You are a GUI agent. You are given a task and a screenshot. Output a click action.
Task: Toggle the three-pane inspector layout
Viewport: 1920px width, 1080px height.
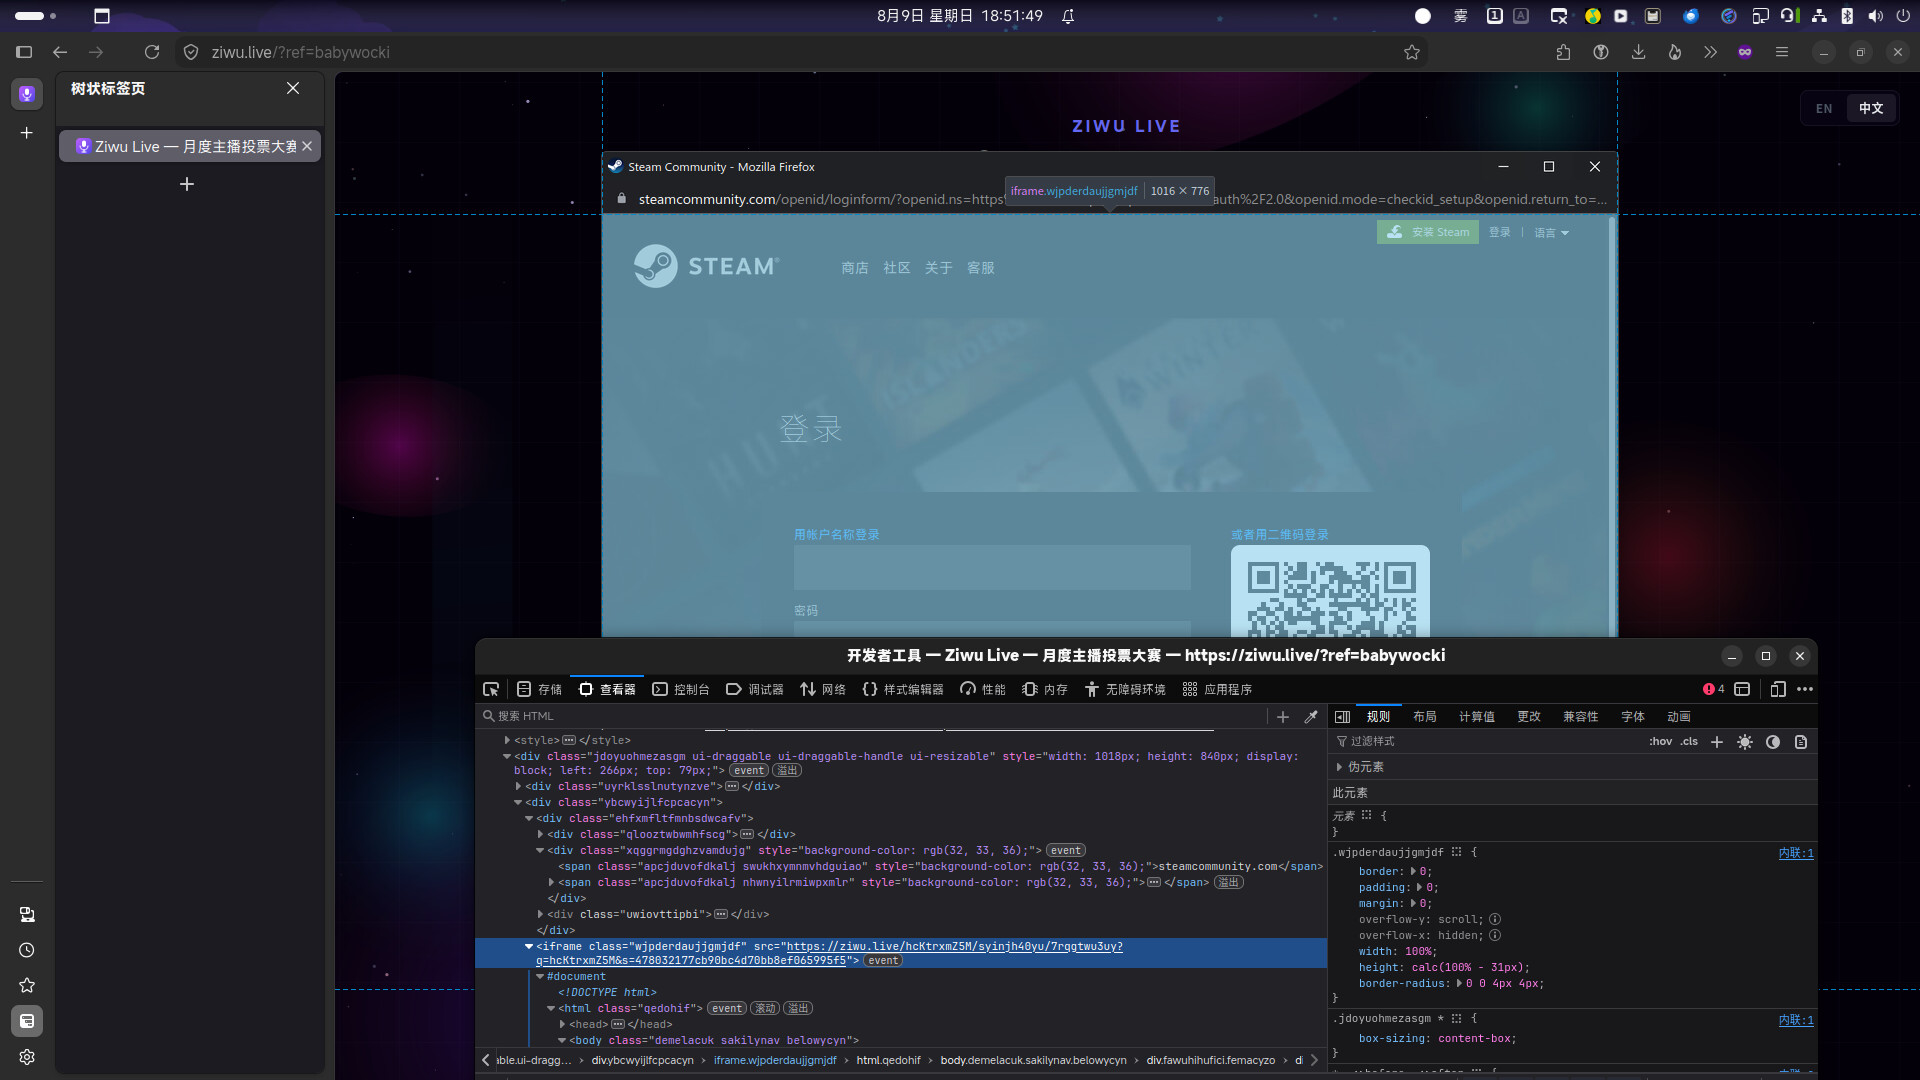[1343, 717]
